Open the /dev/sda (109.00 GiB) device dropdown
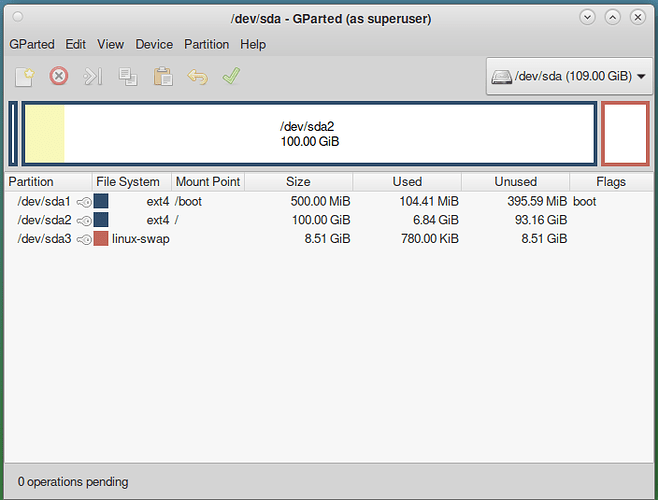The image size is (658, 500). tap(569, 76)
